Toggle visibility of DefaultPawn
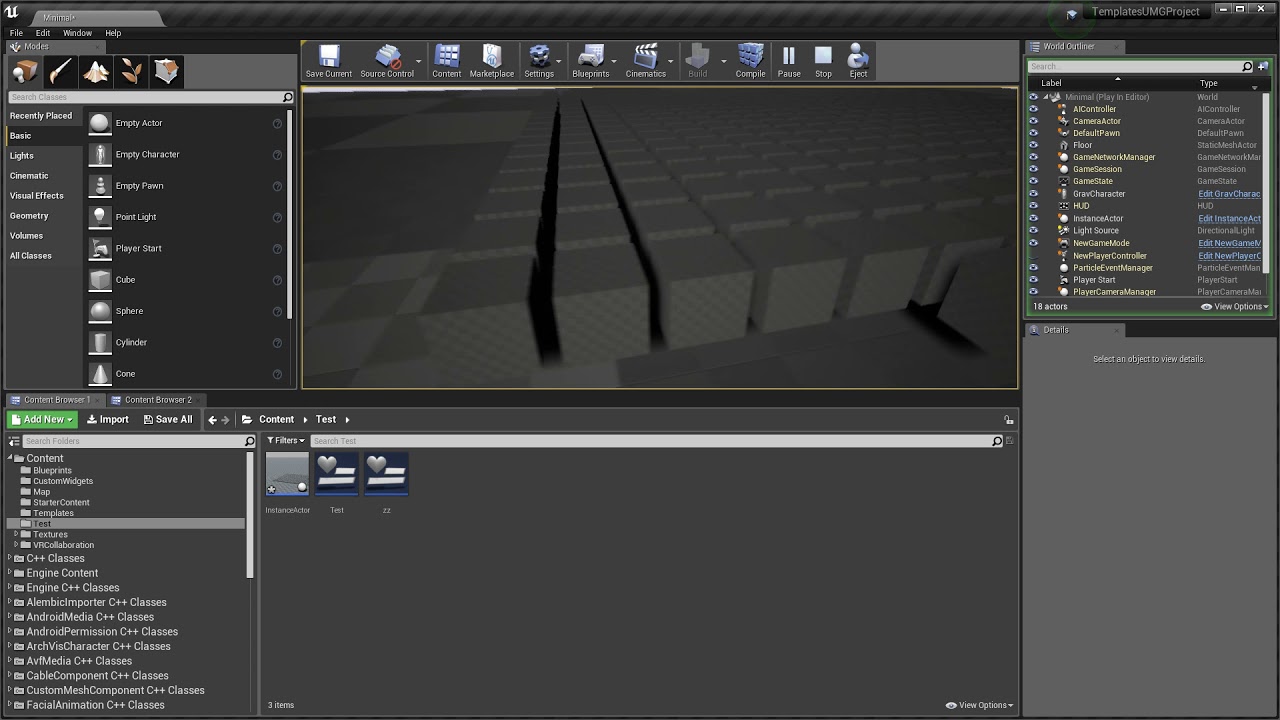This screenshot has height=720, width=1280. (1034, 133)
